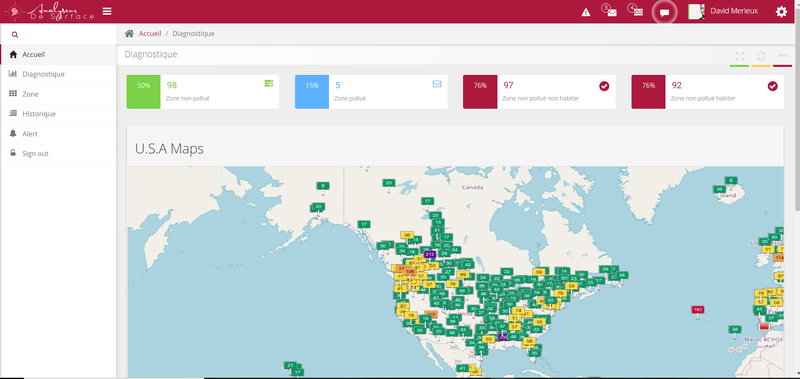Select the green 8 marker near Iceland

tap(731, 181)
